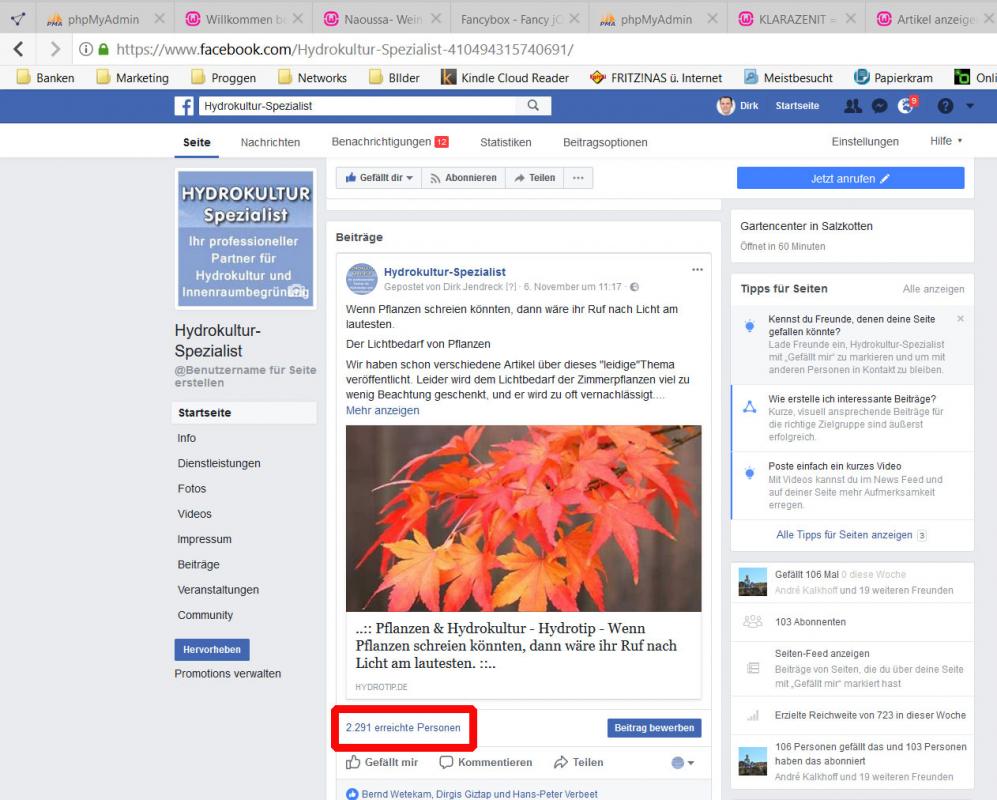Select Videos in left sidebar
This screenshot has height=800, width=997.
pyautogui.click(x=194, y=514)
